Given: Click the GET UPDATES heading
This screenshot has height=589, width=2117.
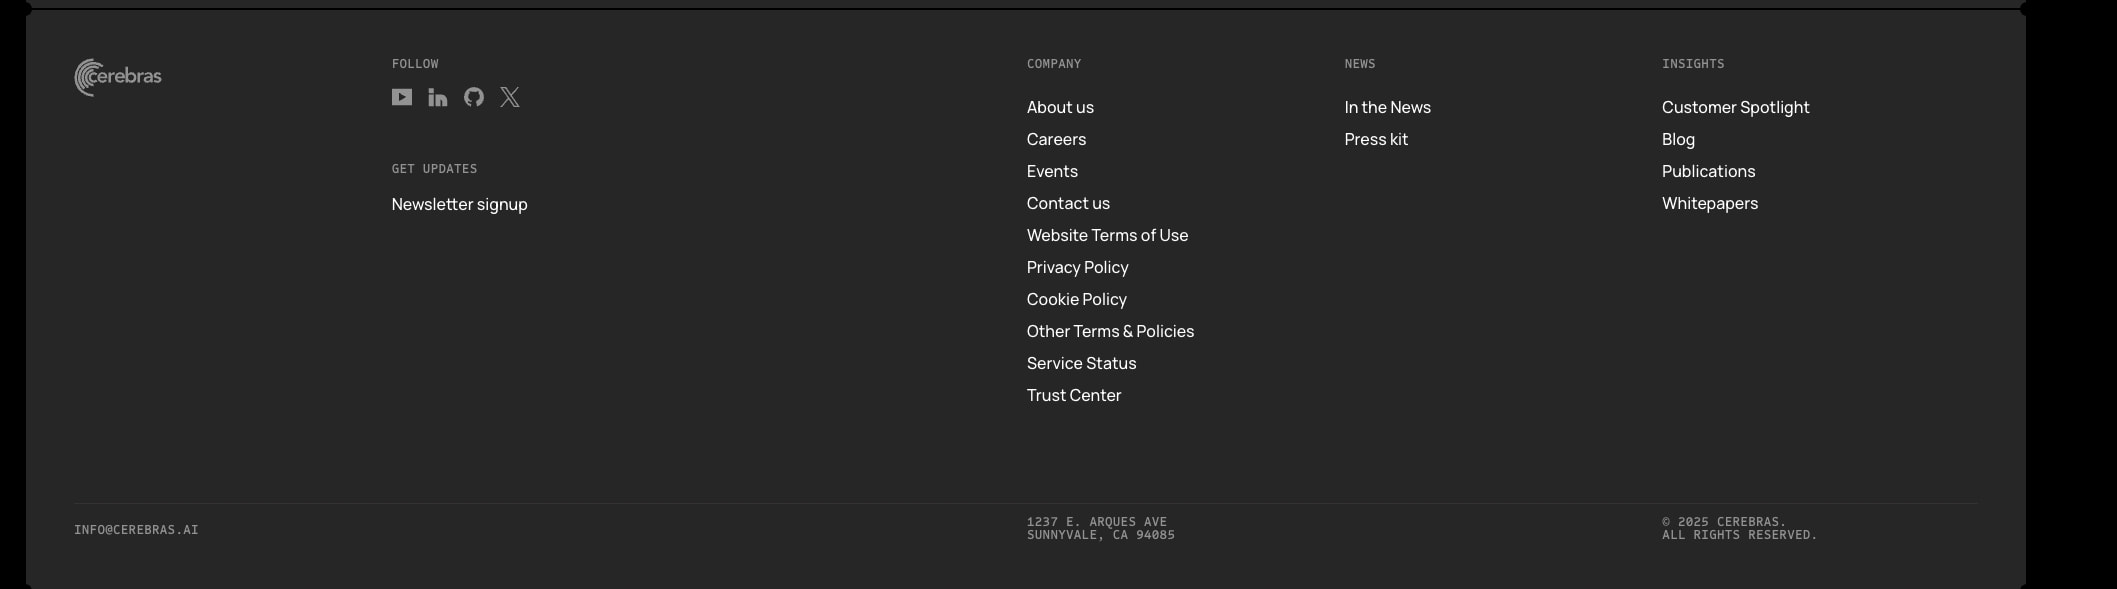Looking at the screenshot, I should click(434, 169).
